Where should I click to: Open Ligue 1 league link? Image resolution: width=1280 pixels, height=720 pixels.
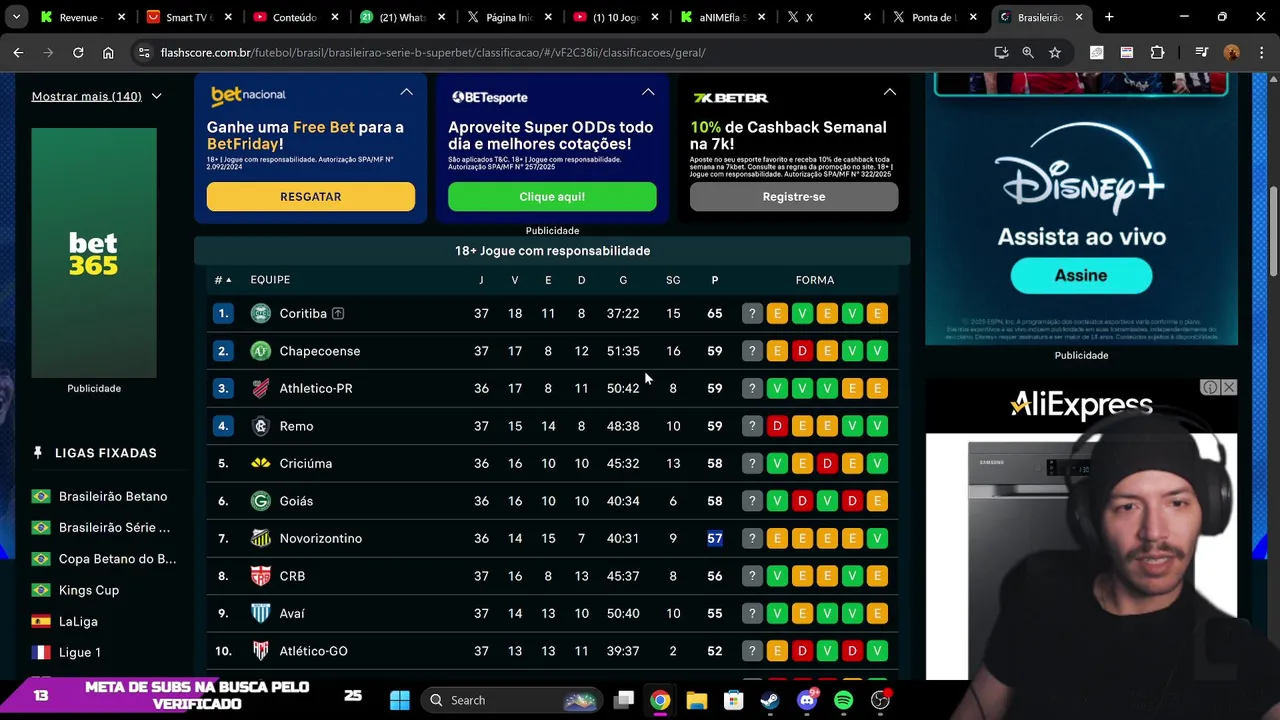click(80, 652)
